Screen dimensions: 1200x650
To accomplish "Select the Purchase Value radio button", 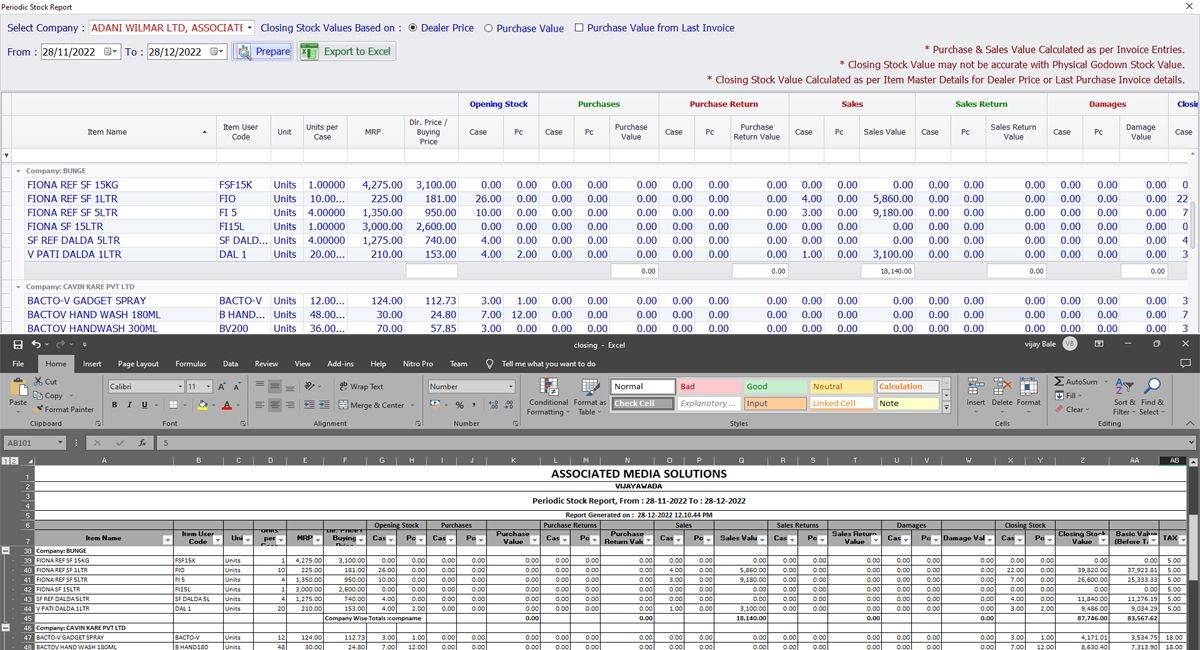I will [488, 28].
